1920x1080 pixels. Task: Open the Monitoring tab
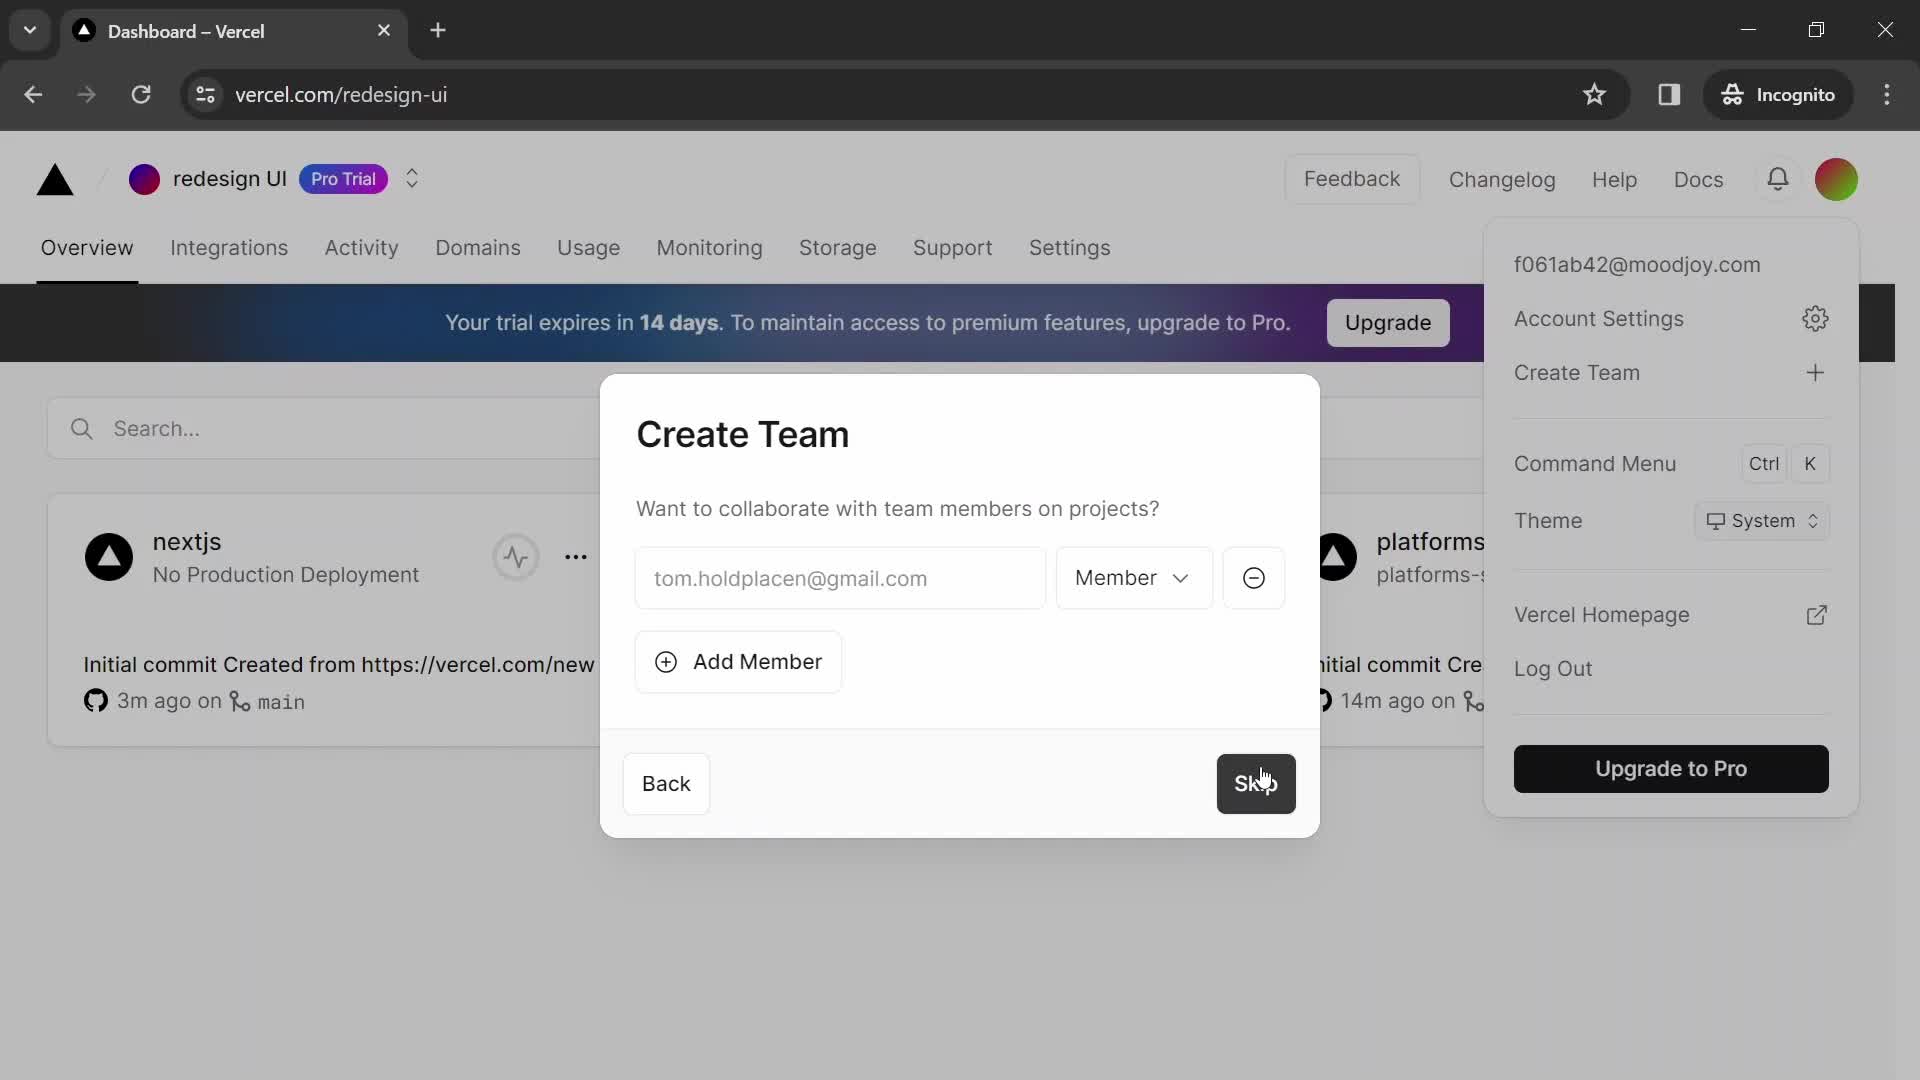click(x=709, y=248)
